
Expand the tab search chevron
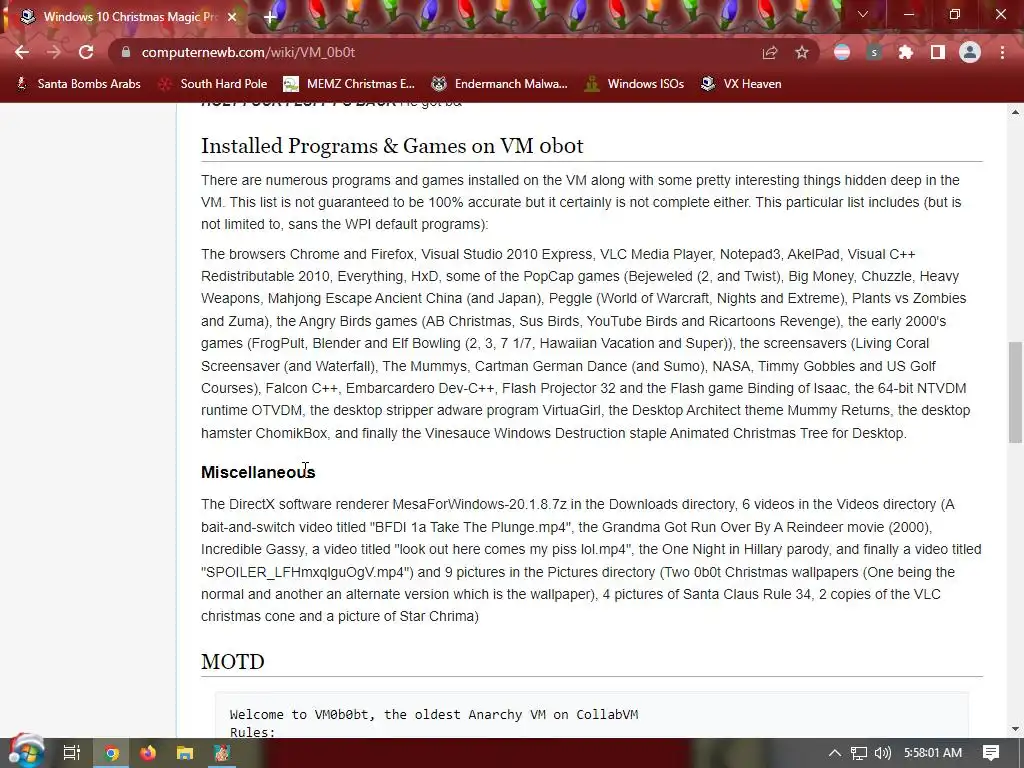point(863,14)
